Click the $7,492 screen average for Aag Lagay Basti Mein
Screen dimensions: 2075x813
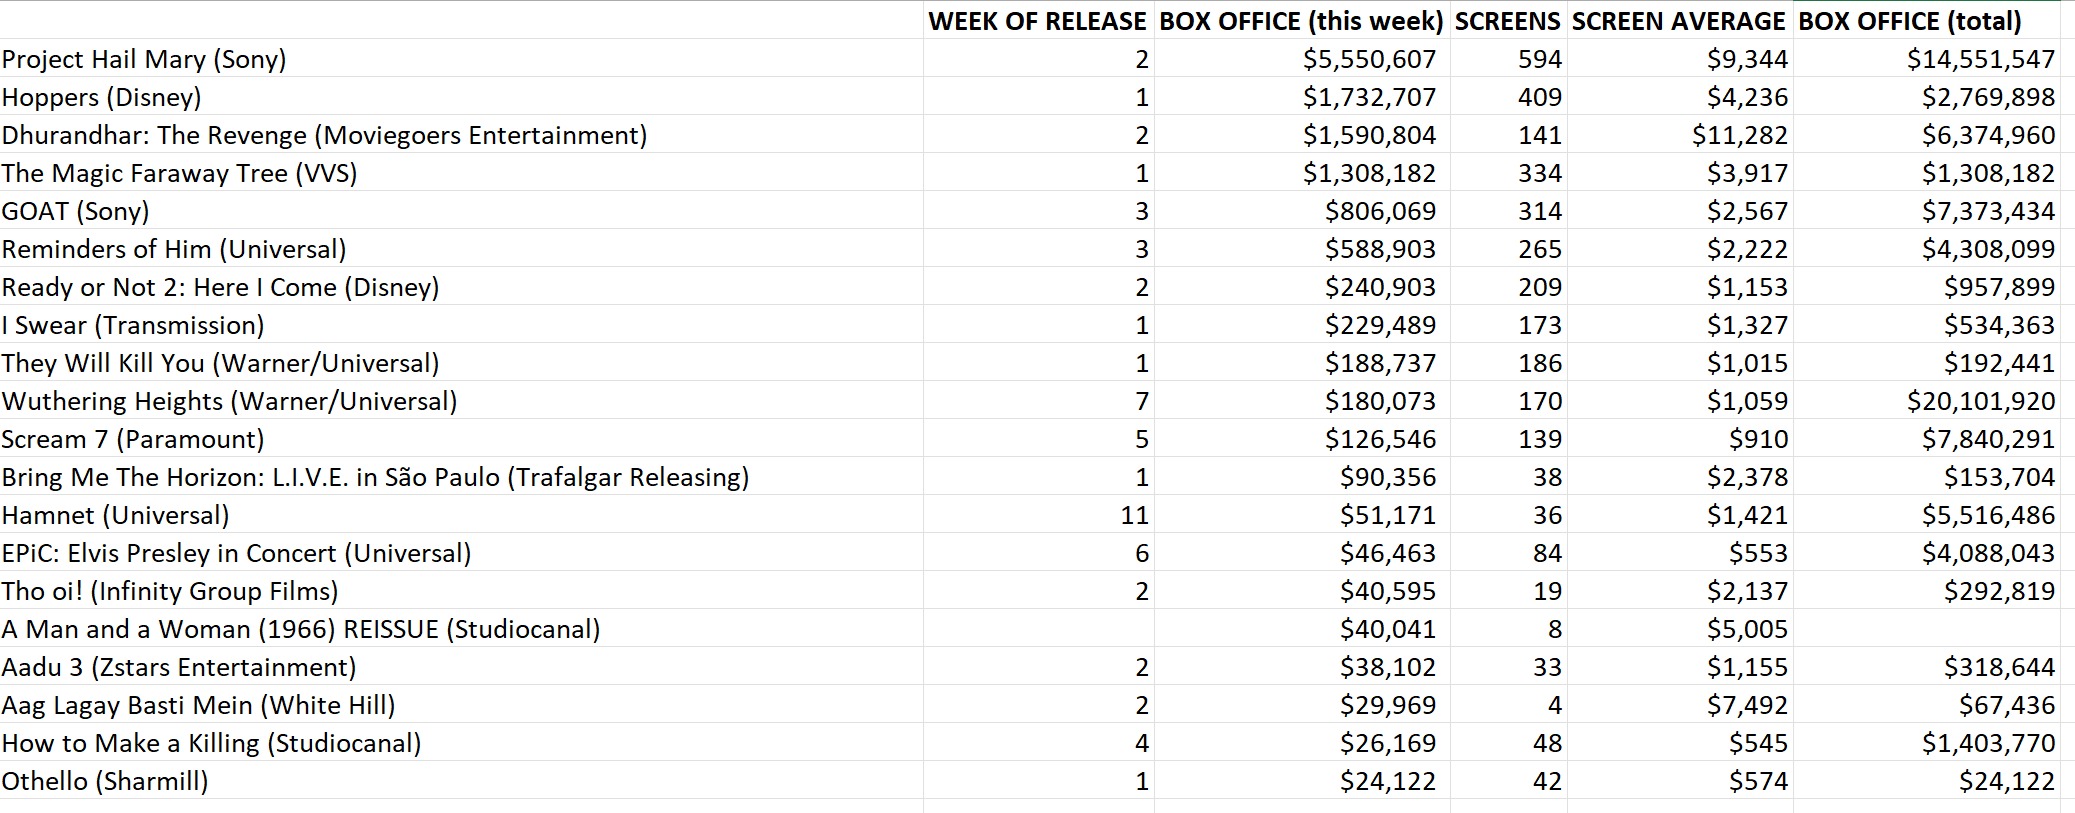[1746, 705]
